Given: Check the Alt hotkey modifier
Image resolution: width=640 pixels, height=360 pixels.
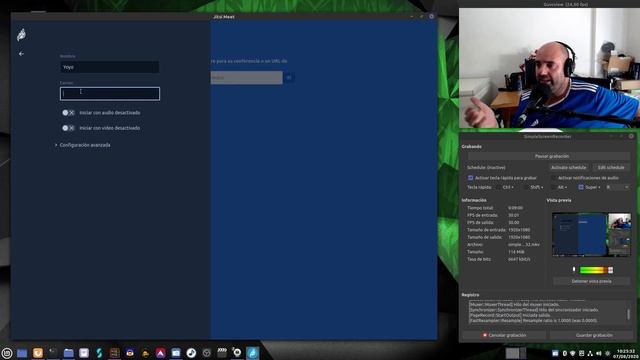Looking at the screenshot, I should tap(553, 187).
